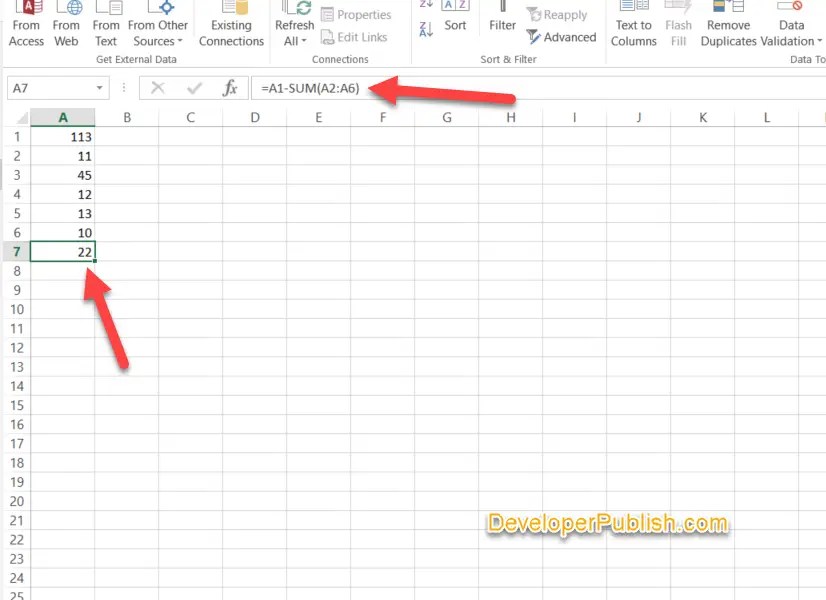This screenshot has width=826, height=600.
Task: Select row 16 header
Action: point(17,425)
